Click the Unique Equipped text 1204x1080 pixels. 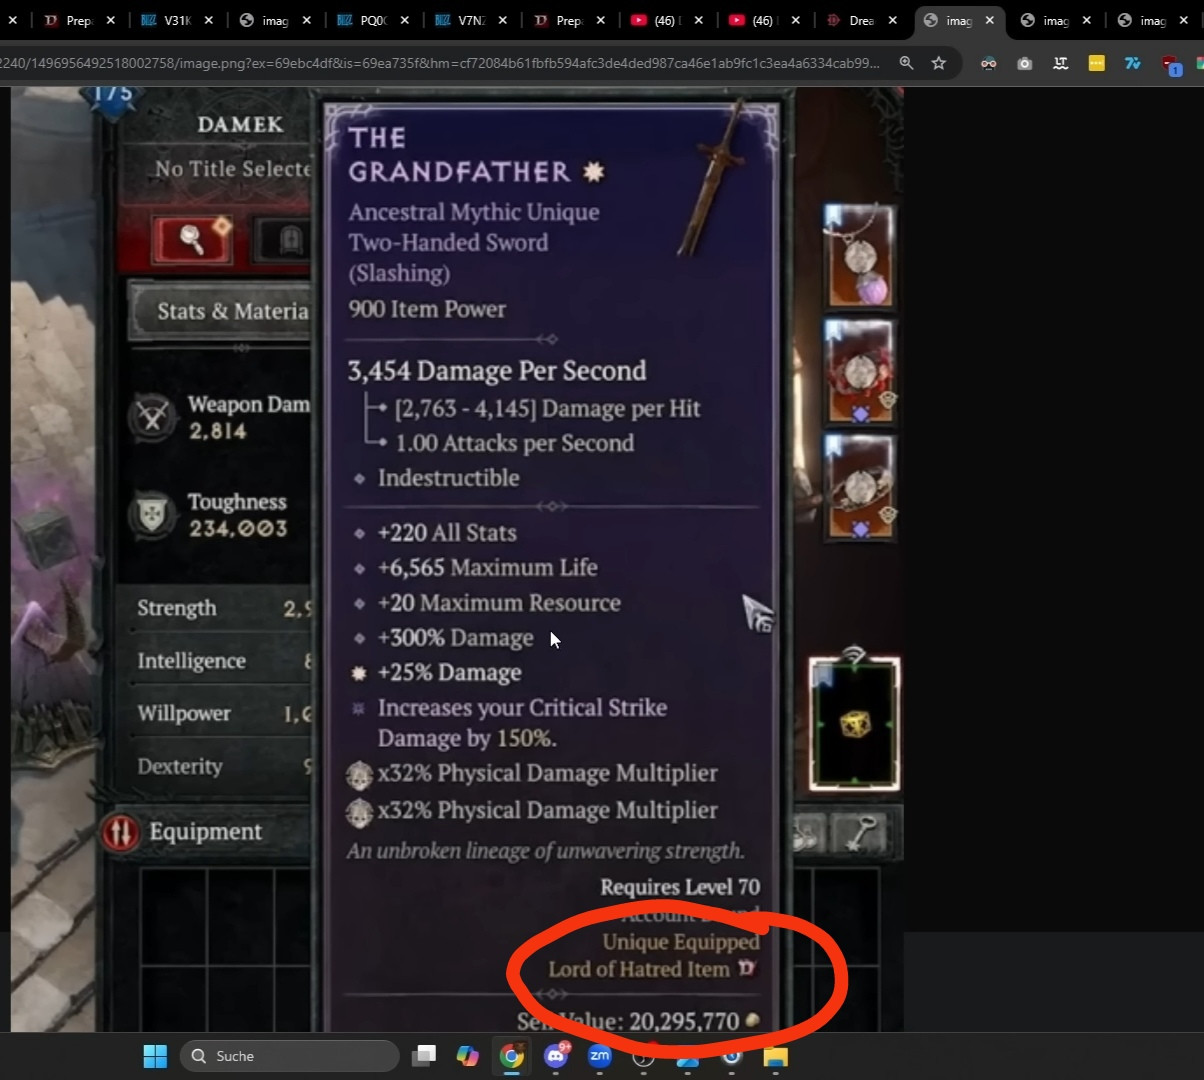click(681, 942)
